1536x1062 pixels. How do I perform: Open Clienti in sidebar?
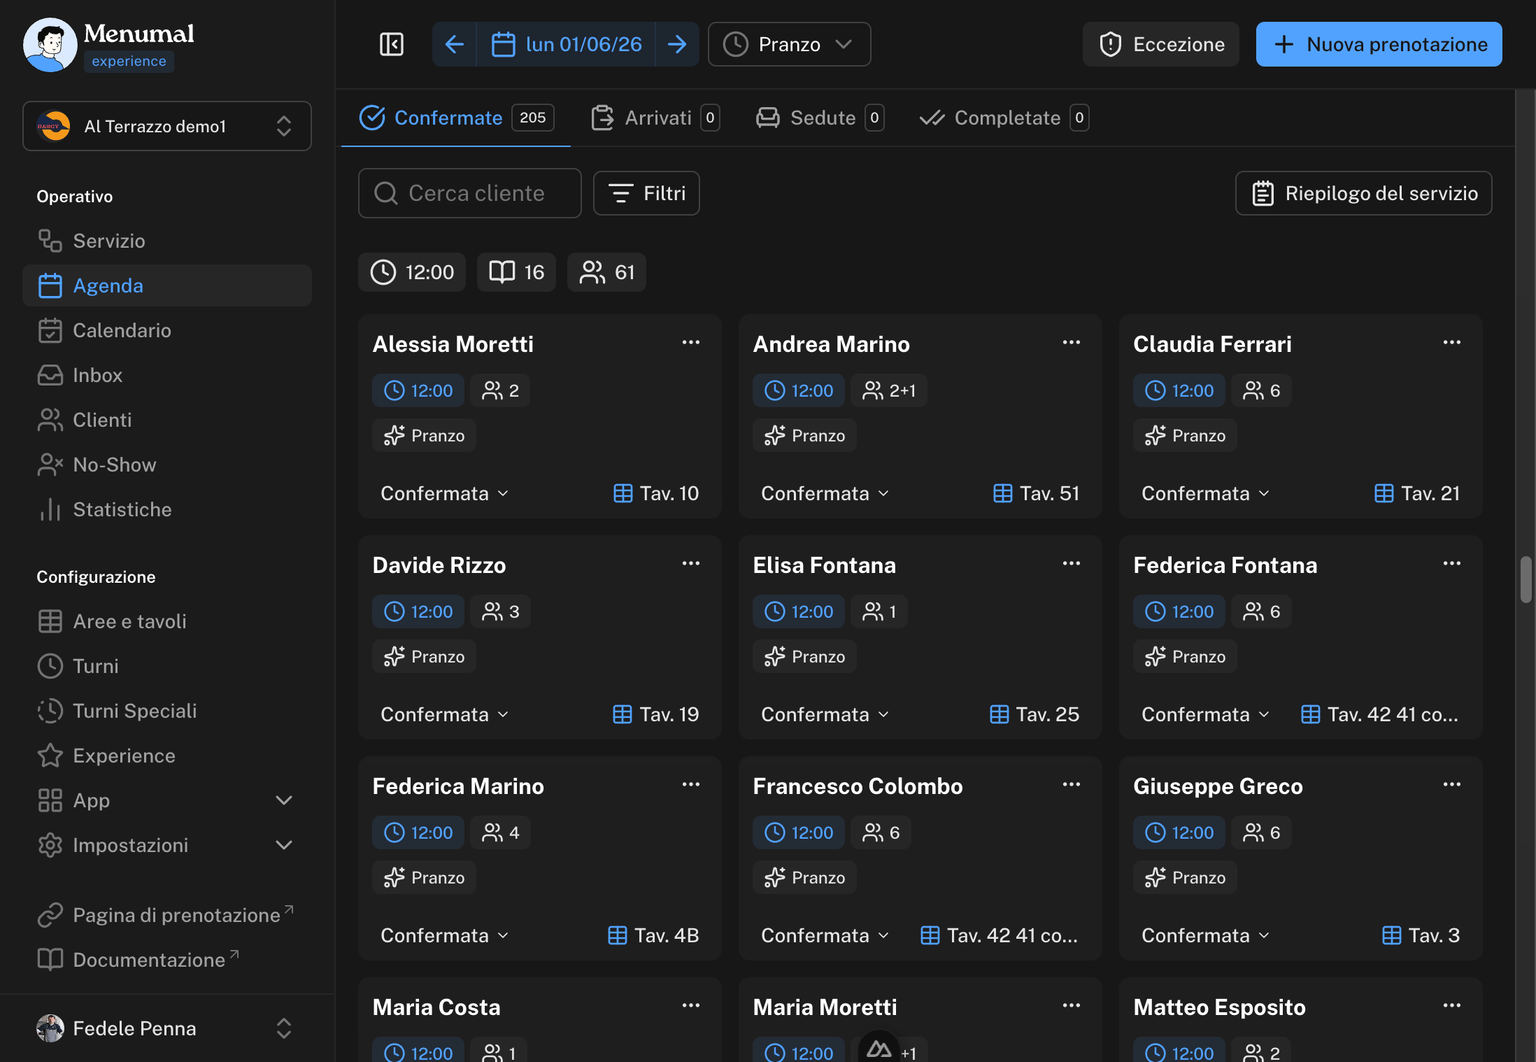[167, 420]
